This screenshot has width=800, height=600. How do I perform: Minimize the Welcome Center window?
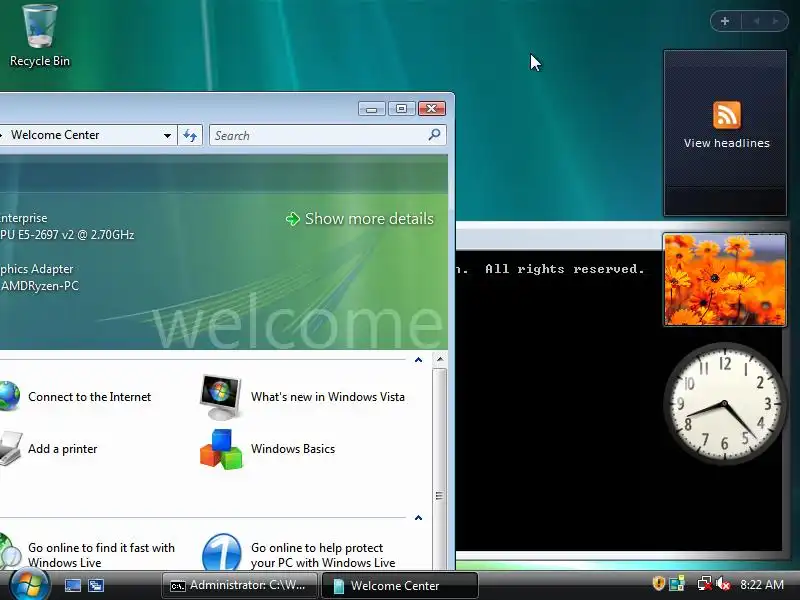coord(371,109)
